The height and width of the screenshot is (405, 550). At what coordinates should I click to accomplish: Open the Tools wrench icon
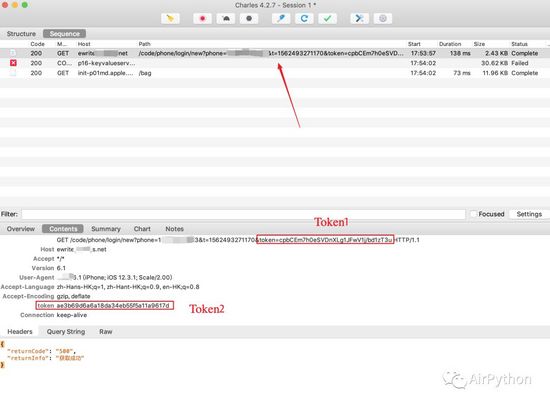coord(360,19)
